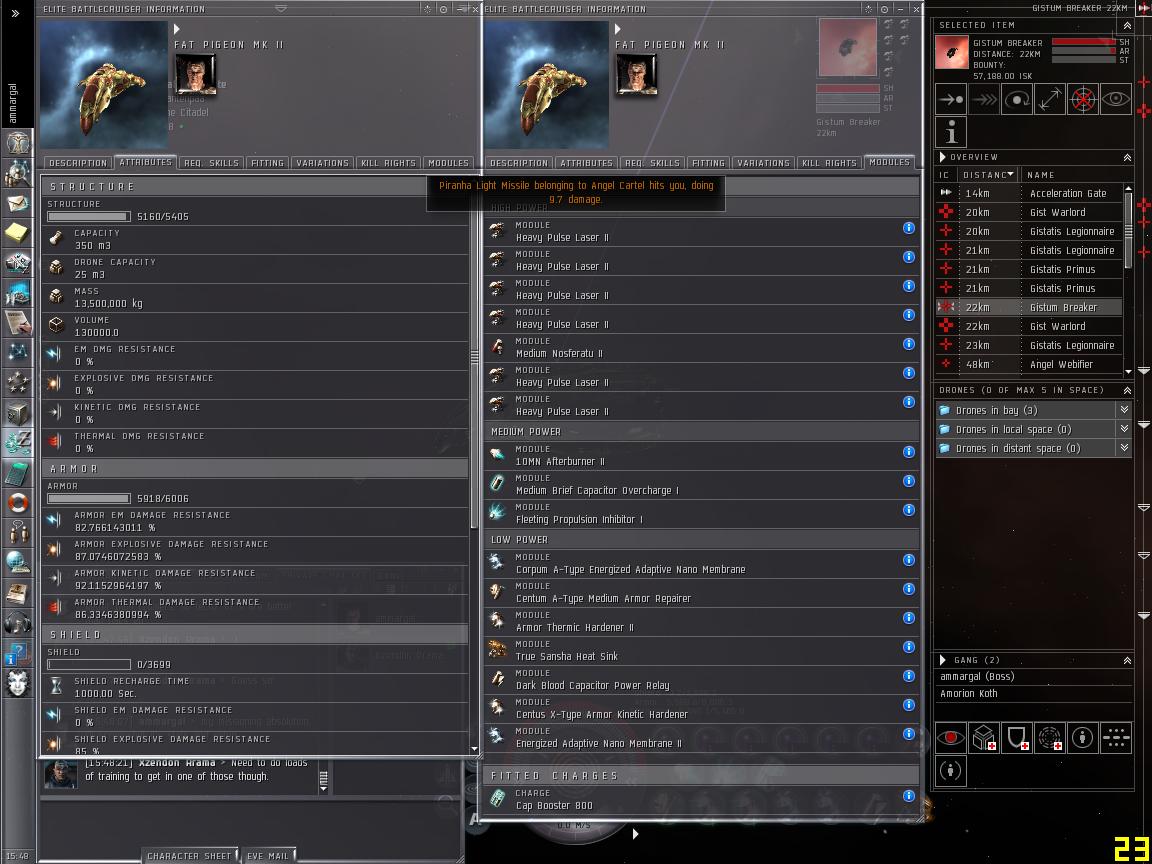The height and width of the screenshot is (864, 1152).
Task: Select Gistum Breaker row in overview
Action: pos(1029,307)
